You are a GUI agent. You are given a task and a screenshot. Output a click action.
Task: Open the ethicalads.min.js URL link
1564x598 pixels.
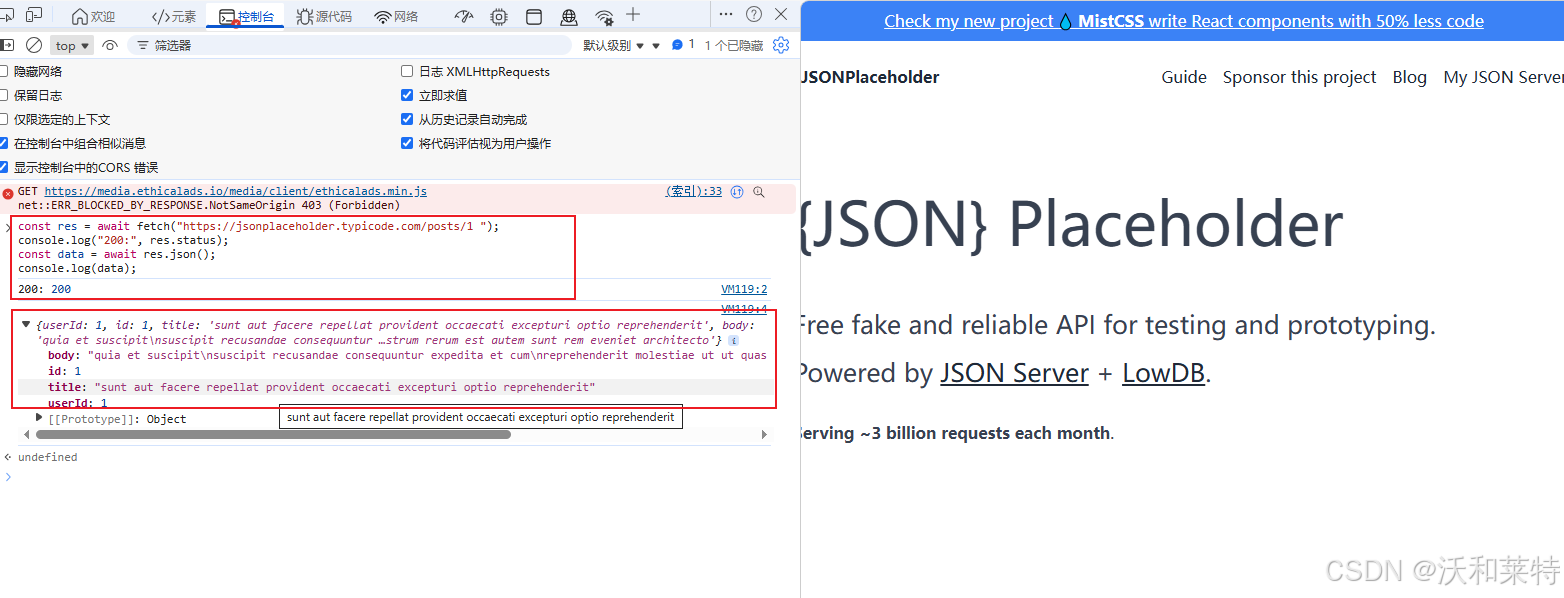click(x=236, y=191)
